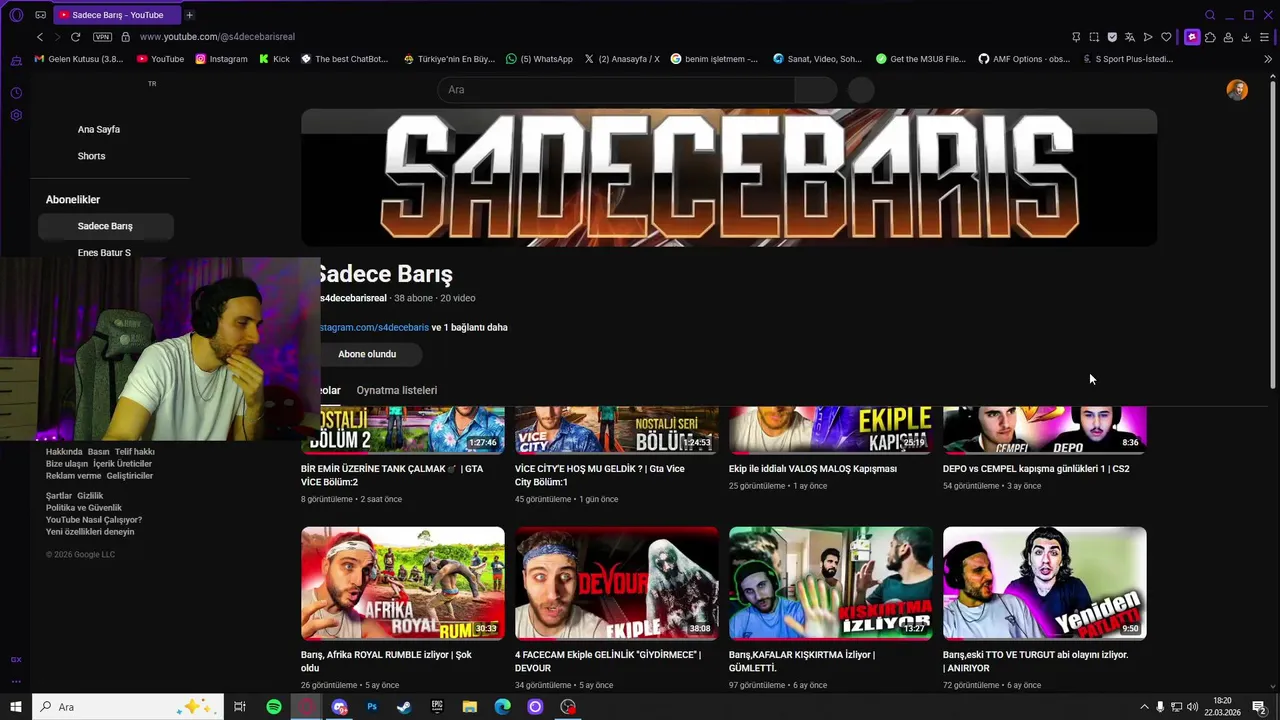
Task: Open 'VİCE CITY'E HOŞ MU GELDİK' video title
Action: pos(598,475)
